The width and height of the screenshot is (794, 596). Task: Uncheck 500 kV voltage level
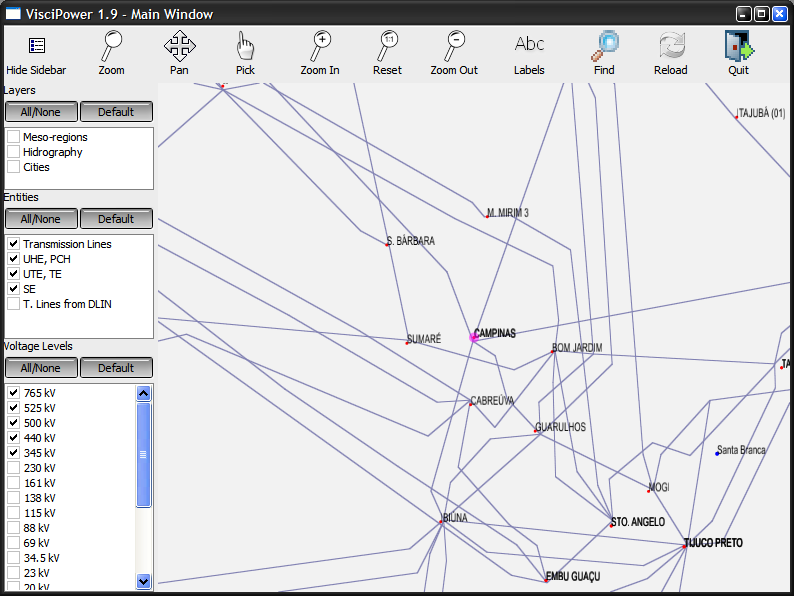(14, 422)
